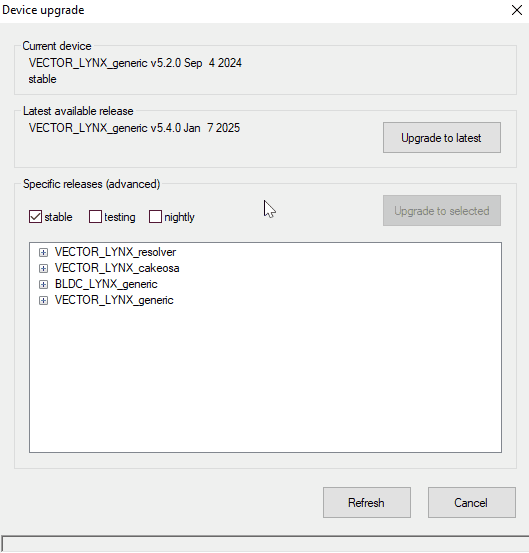Select VECTOR_LYNX_generic label in the release tree
Viewport: 529px width, 553px height.
pyautogui.click(x=114, y=300)
